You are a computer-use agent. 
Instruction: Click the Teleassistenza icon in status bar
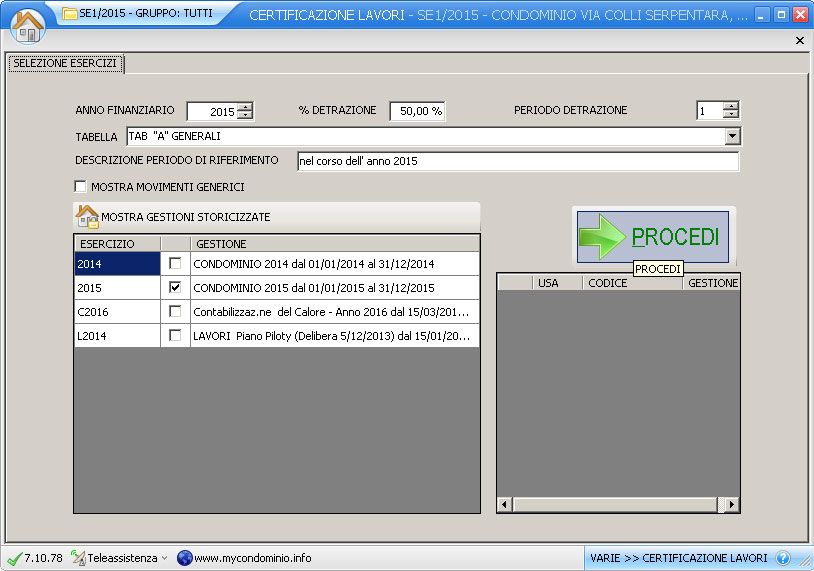[79, 558]
